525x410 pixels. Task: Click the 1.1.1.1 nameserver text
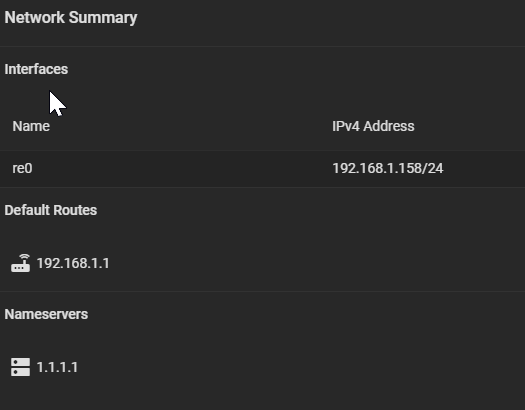point(57,367)
